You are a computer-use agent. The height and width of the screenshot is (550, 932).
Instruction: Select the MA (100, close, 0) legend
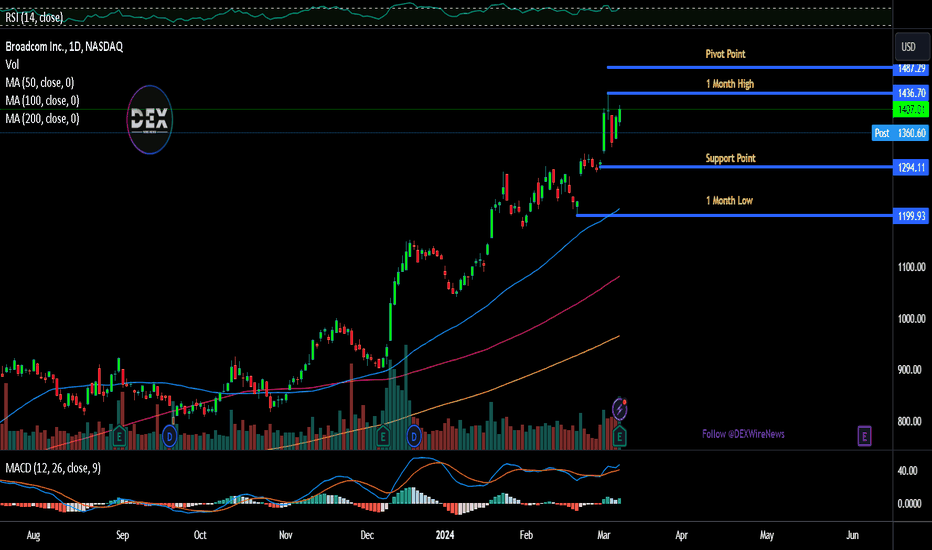point(42,100)
